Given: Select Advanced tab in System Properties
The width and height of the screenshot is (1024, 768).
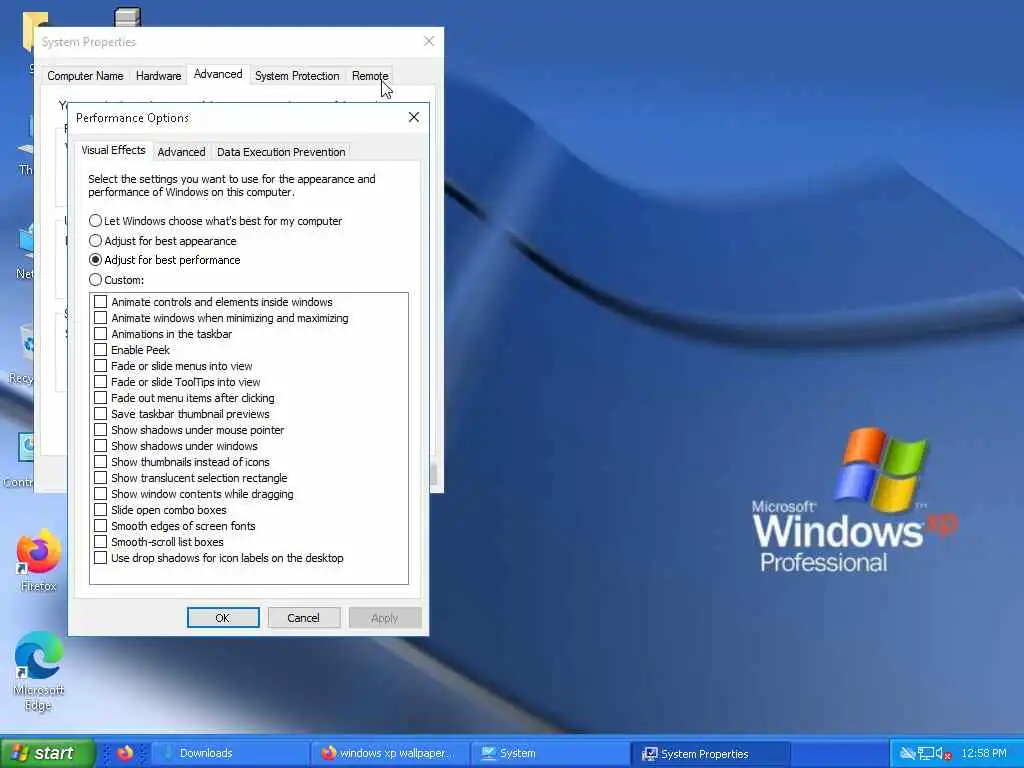Looking at the screenshot, I should click(218, 74).
